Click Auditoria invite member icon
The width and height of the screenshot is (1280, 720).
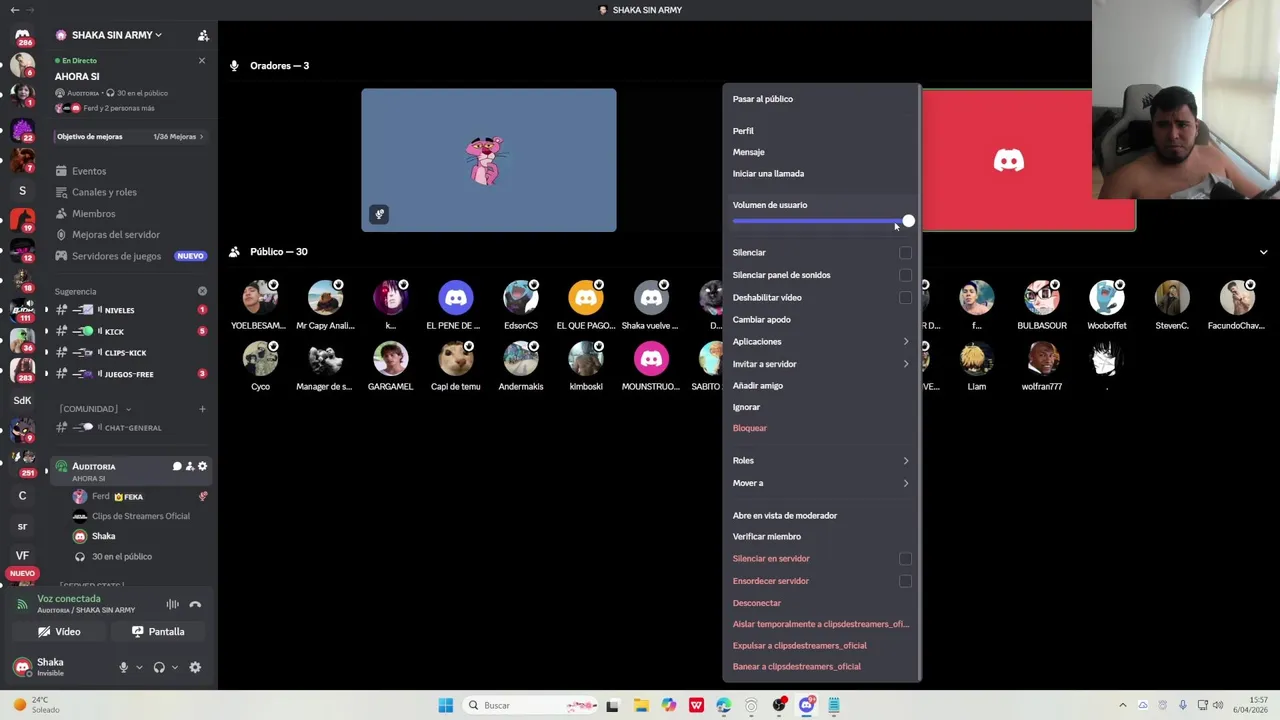point(190,466)
